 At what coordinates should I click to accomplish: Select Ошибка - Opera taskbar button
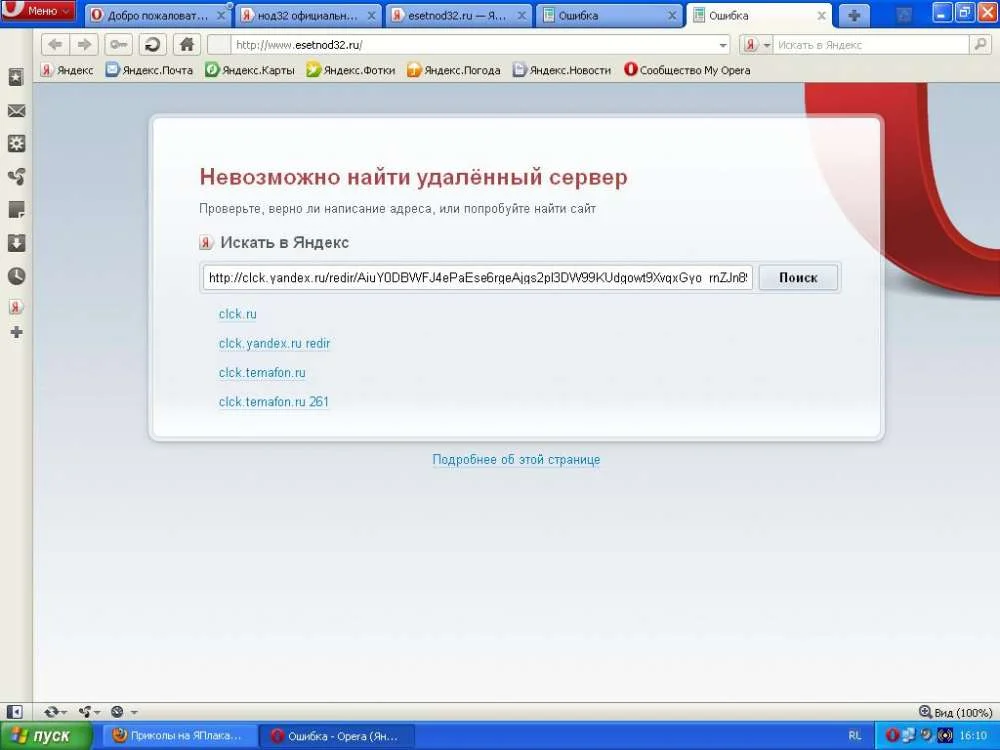(336, 736)
